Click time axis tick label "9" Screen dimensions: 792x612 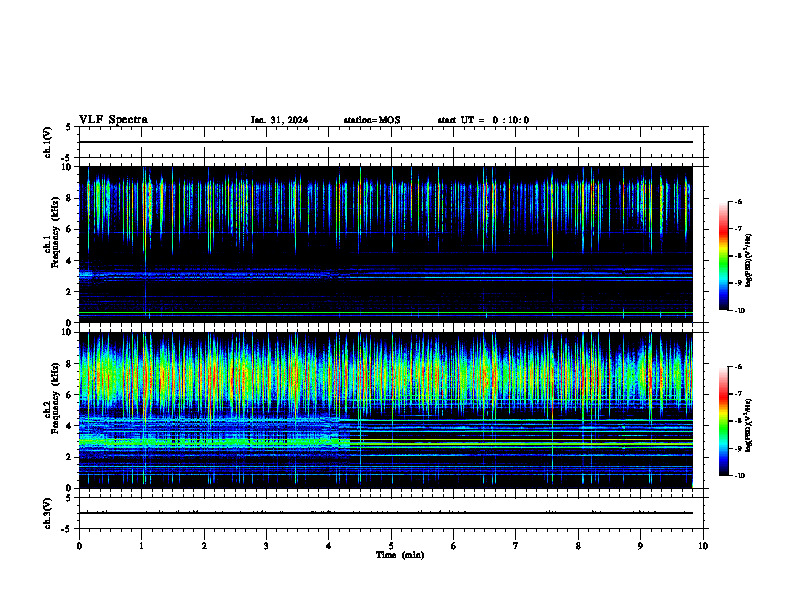pos(640,546)
